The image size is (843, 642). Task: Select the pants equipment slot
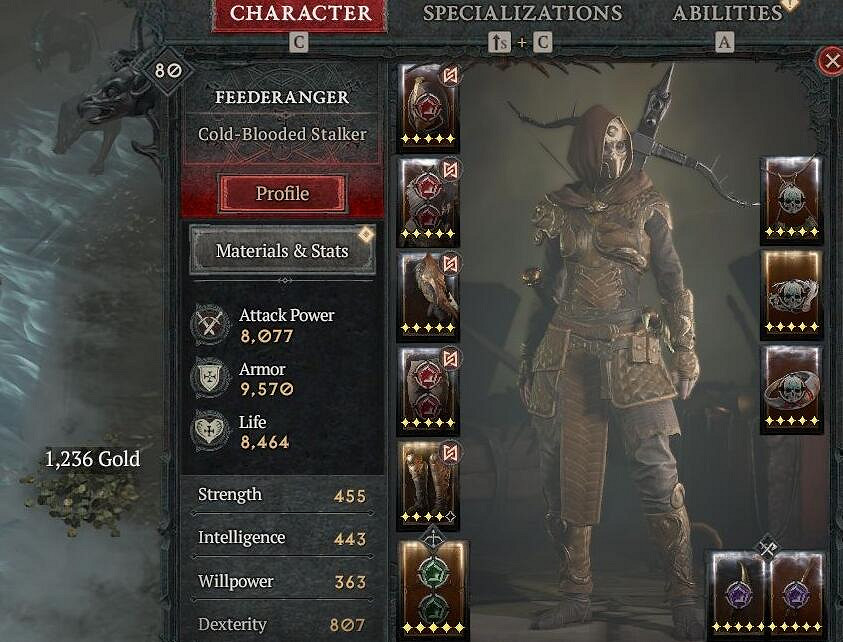pyautogui.click(x=428, y=389)
